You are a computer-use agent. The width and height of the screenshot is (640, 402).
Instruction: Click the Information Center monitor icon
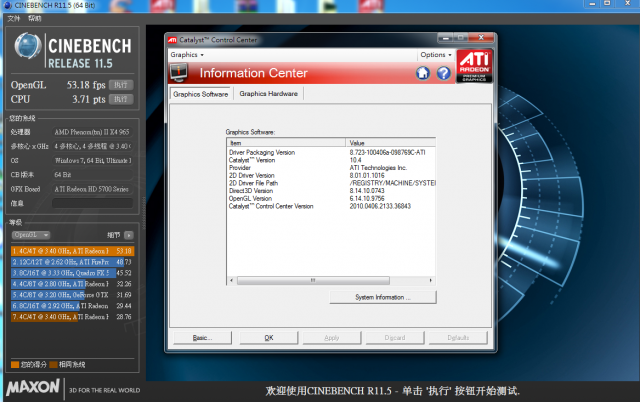[x=179, y=73]
